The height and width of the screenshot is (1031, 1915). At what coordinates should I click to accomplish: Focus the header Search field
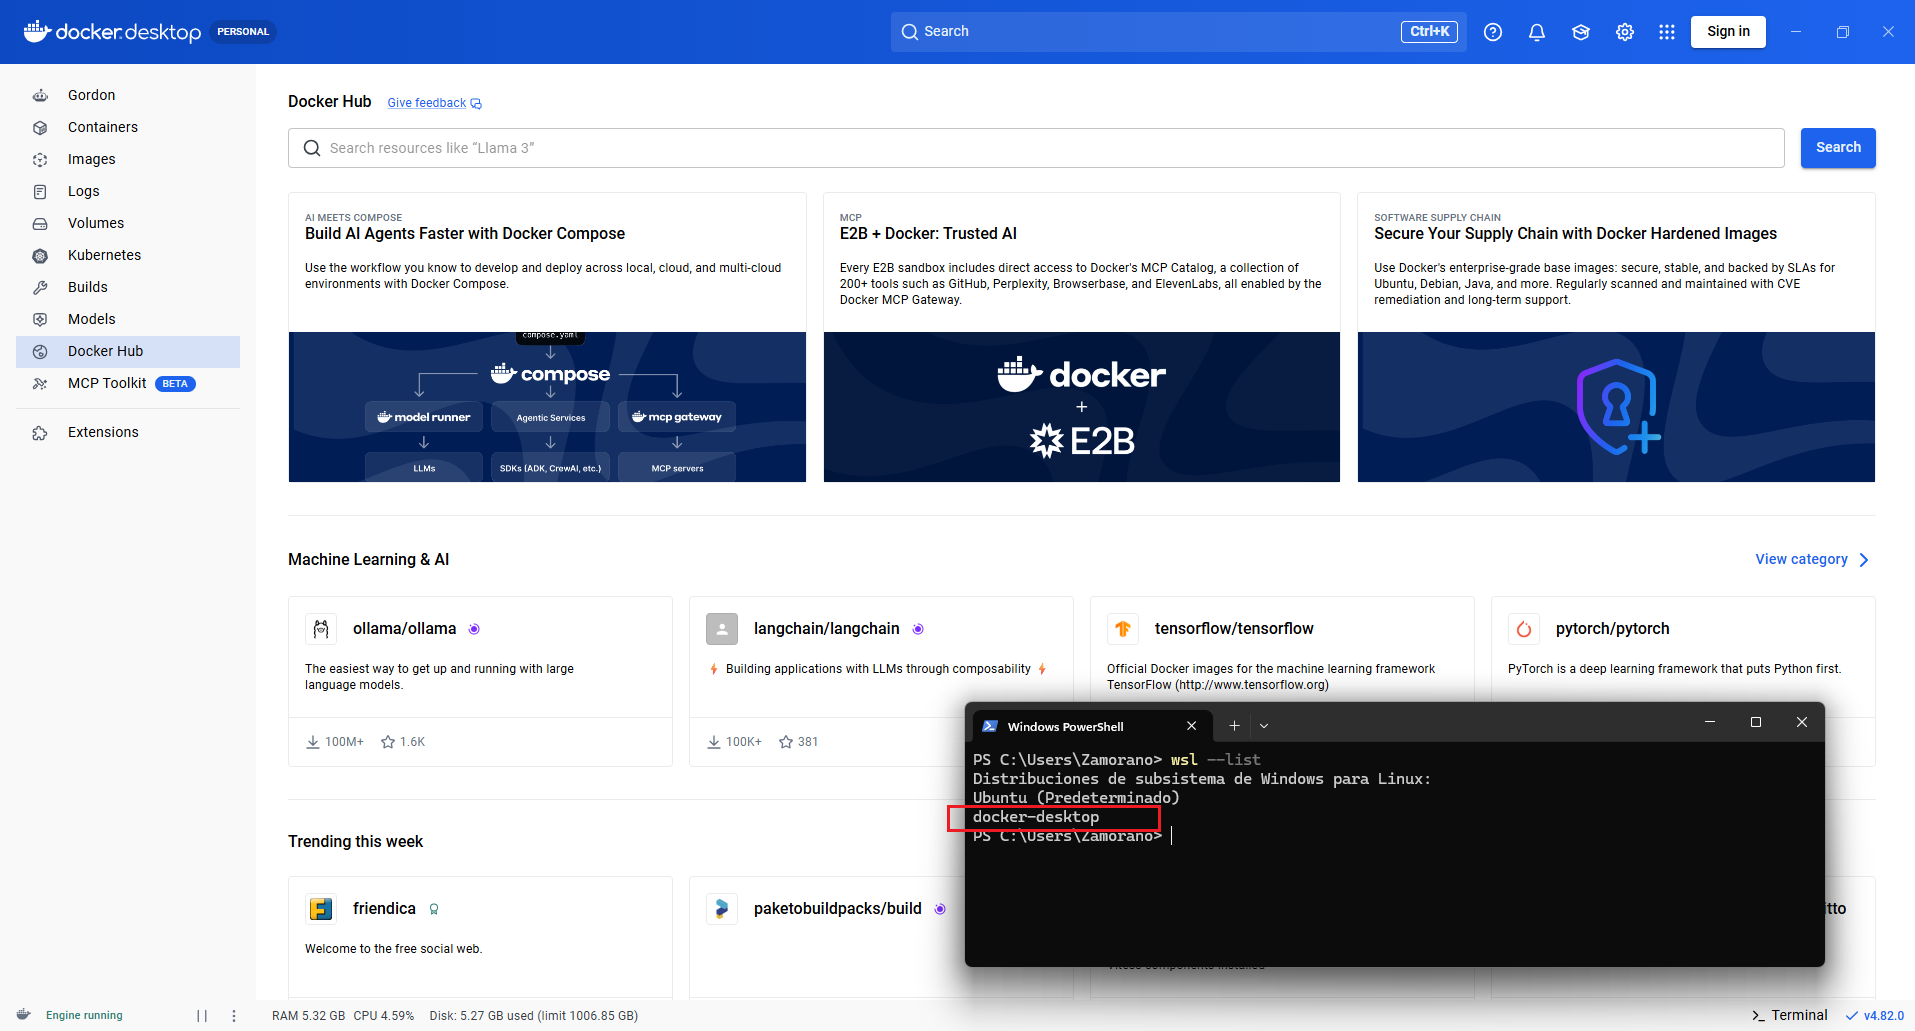(x=1178, y=32)
